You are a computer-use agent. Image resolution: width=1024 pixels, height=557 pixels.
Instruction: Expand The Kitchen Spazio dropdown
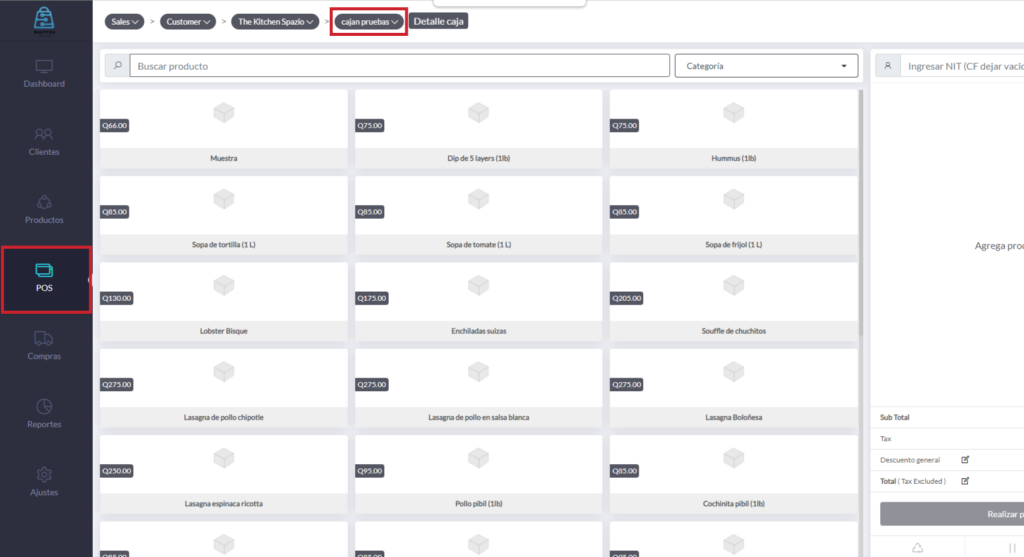[x=276, y=21]
